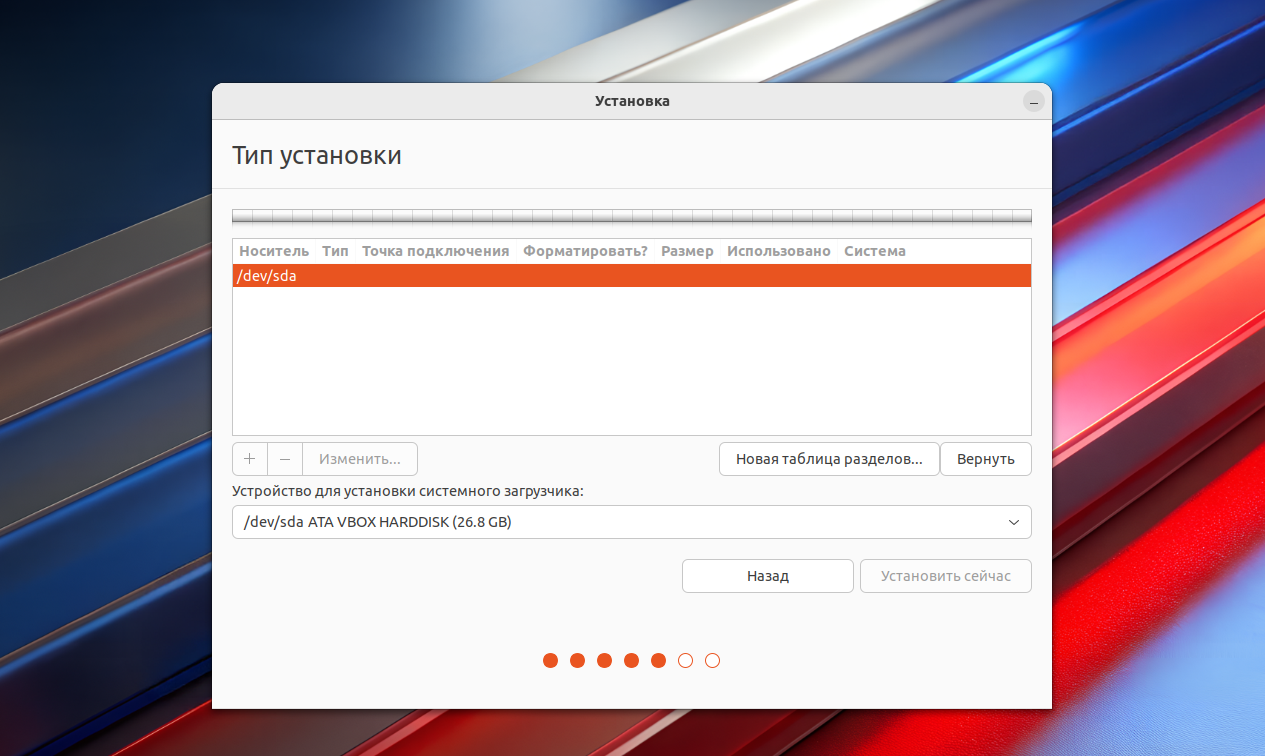Click the minus button to remove partition
The image size is (1265, 756).
tap(285, 459)
